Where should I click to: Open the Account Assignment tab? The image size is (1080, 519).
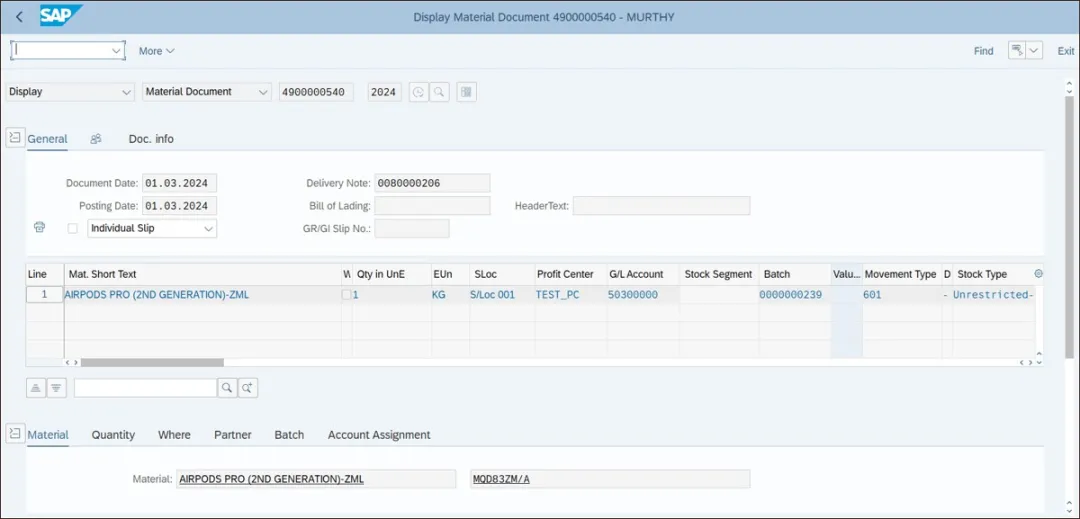379,435
